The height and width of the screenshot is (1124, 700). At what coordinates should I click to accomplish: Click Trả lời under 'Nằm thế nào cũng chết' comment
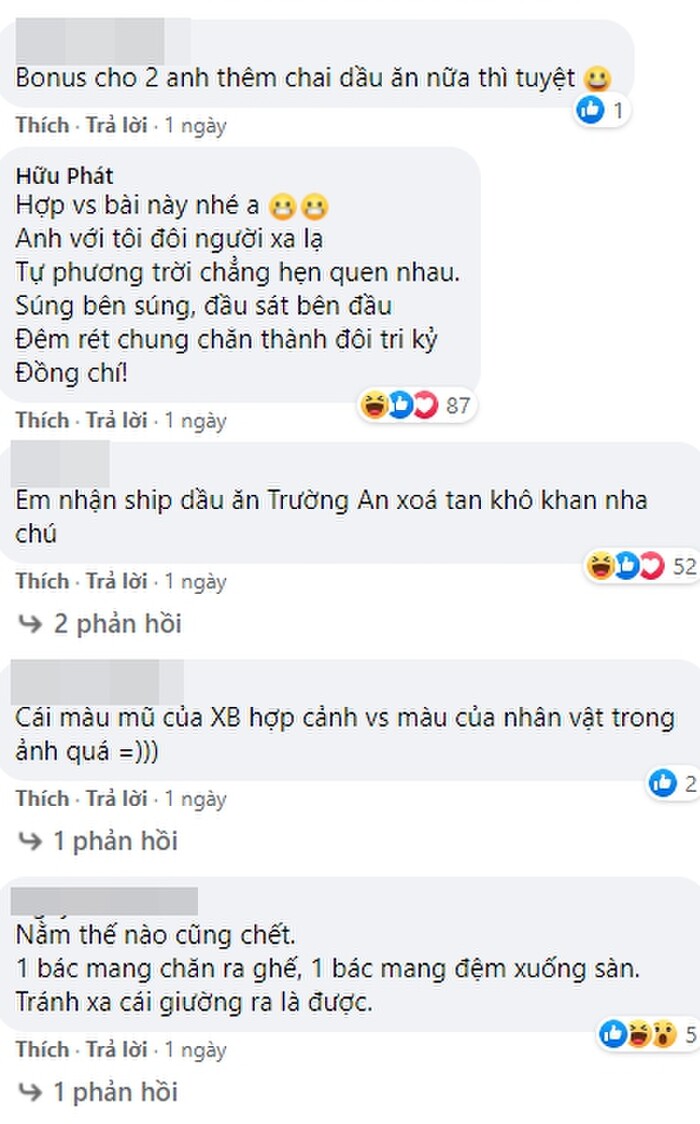(116, 1050)
